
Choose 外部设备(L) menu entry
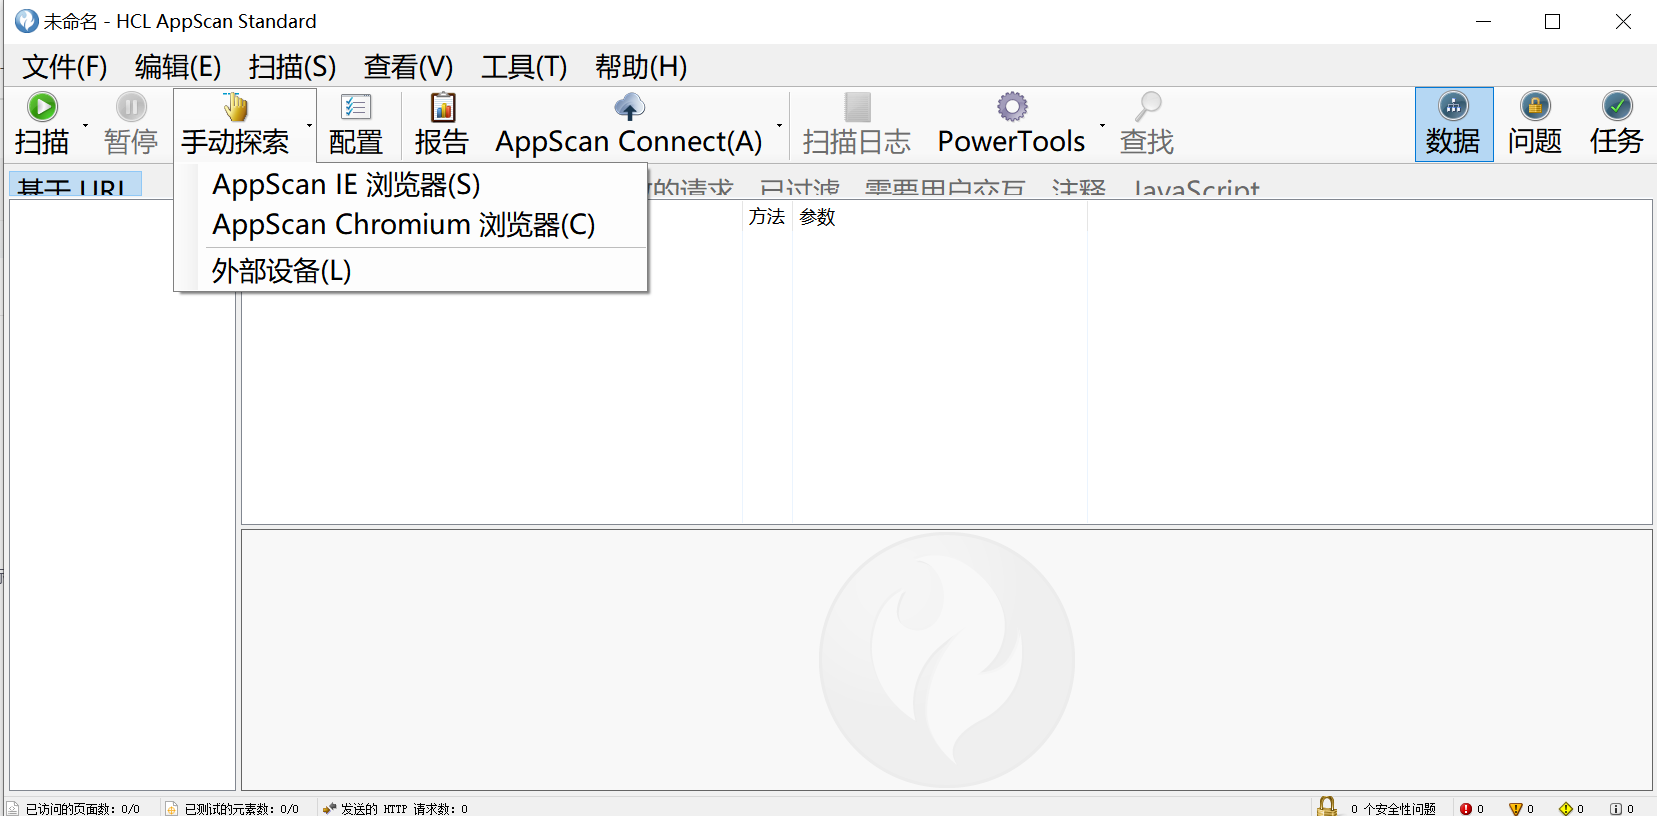411,271
